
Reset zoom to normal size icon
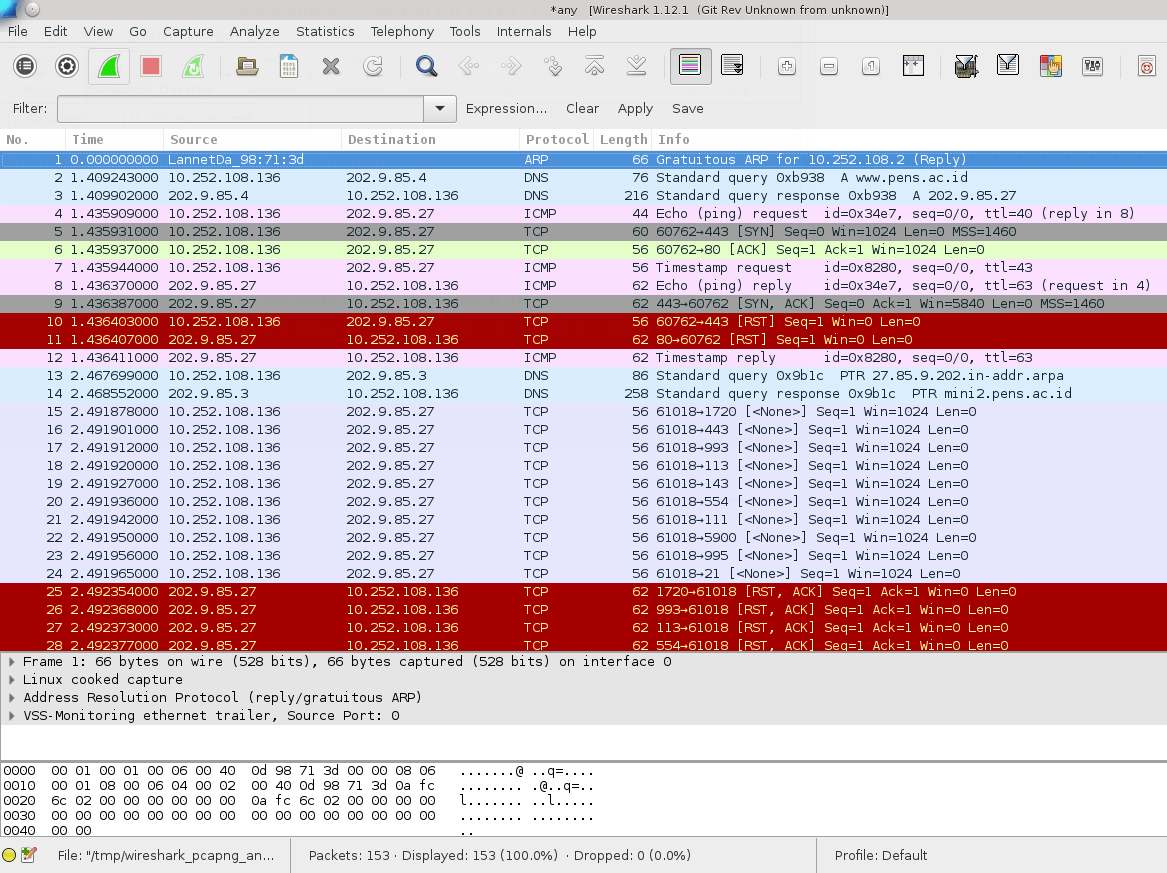tap(871, 66)
